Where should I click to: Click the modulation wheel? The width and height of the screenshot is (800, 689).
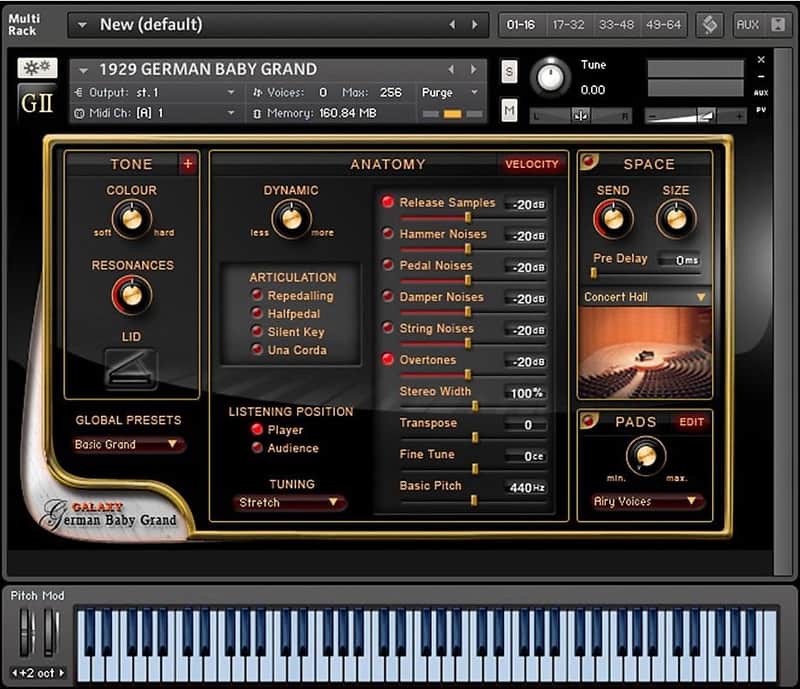(51, 633)
